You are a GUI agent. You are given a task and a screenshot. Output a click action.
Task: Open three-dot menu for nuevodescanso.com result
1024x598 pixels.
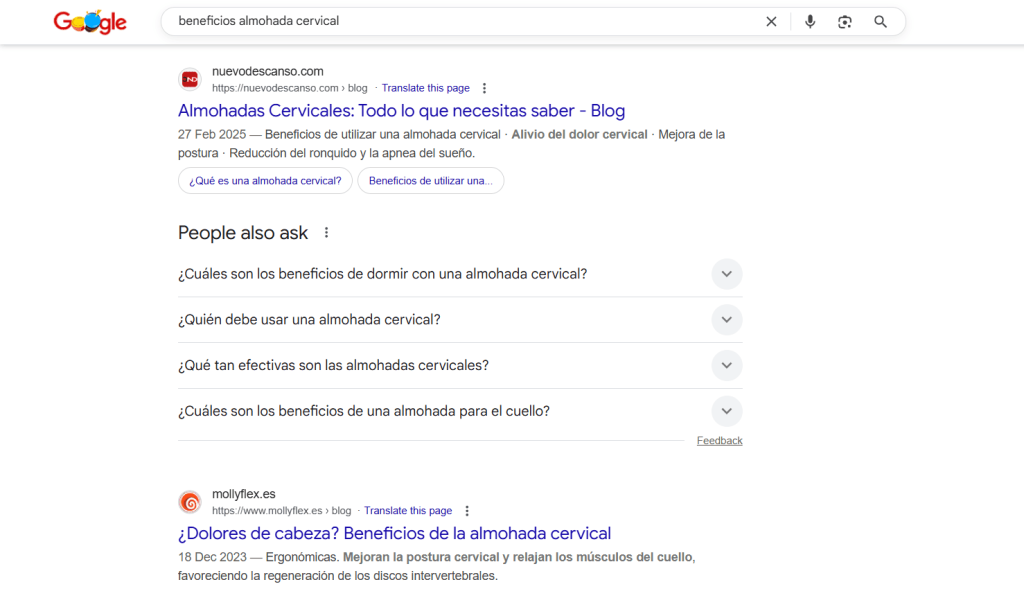click(x=485, y=88)
